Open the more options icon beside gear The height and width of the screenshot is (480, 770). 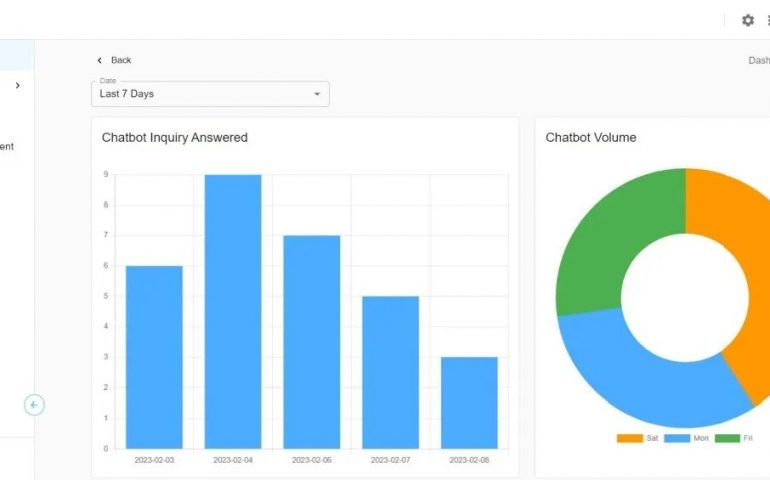tap(766, 20)
